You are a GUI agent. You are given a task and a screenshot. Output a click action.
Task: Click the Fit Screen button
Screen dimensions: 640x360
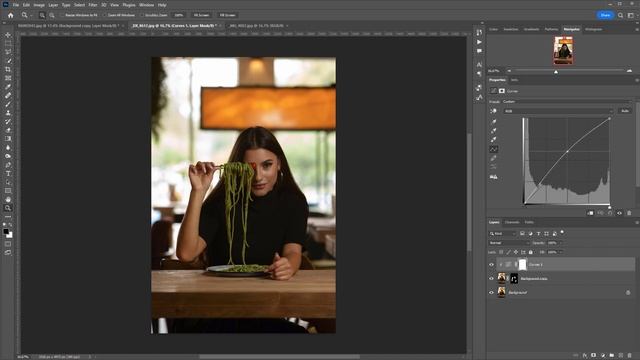point(202,15)
